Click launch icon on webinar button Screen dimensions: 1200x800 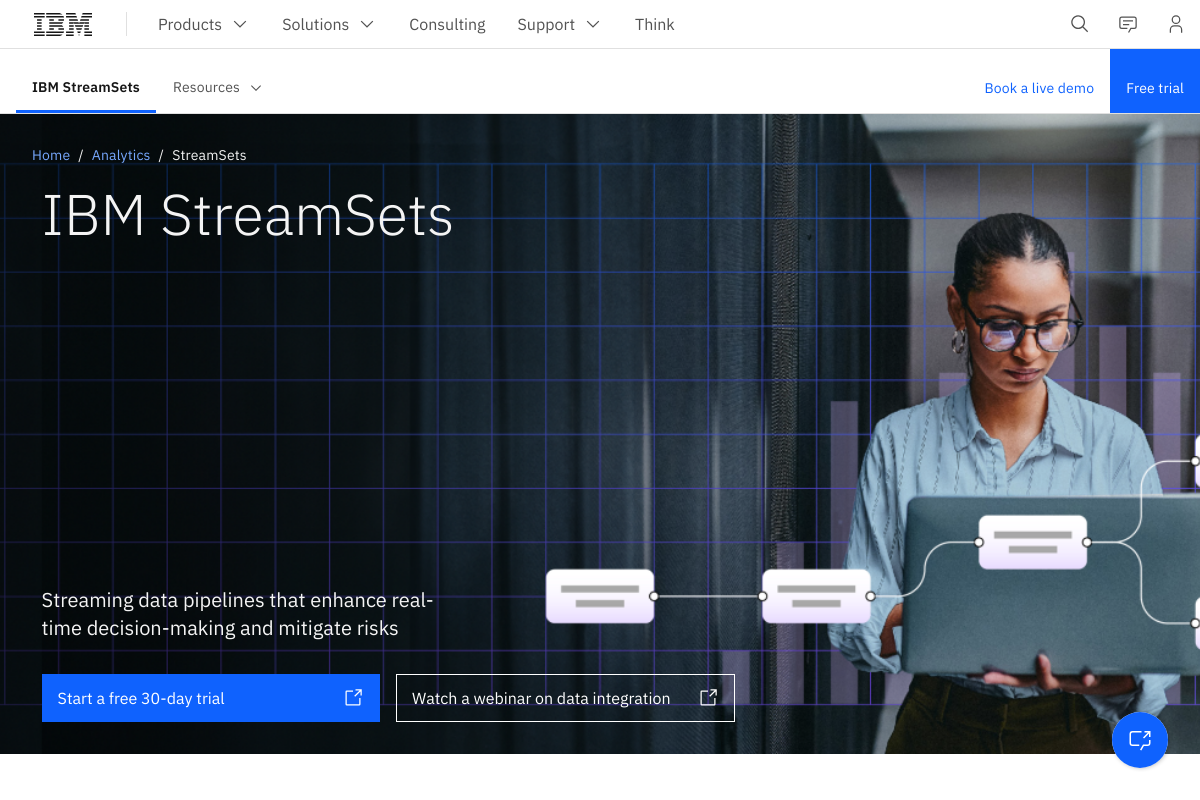708,698
